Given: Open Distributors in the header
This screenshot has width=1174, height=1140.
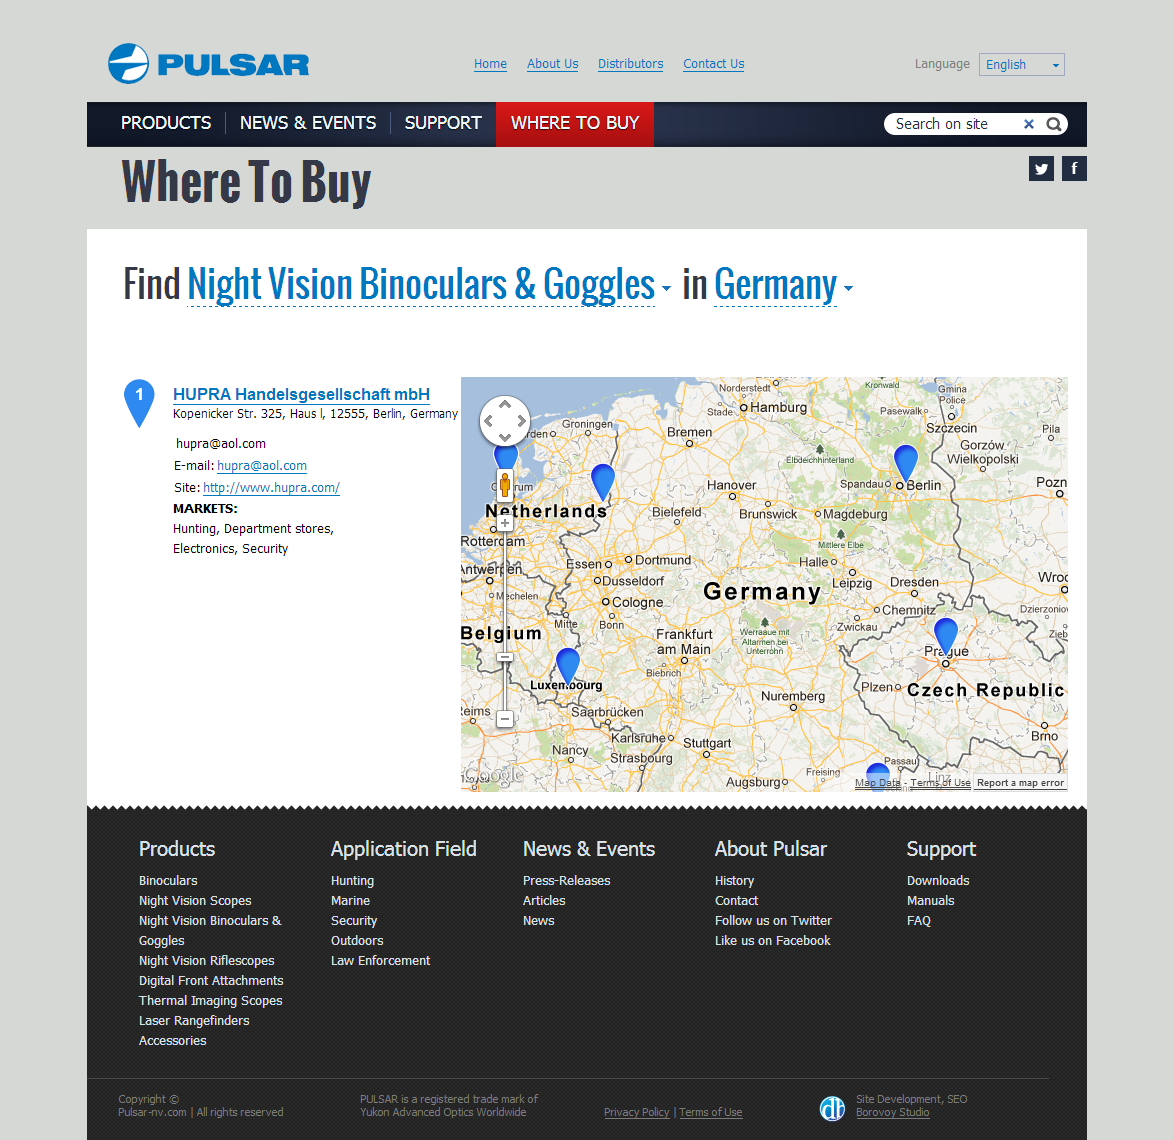Looking at the screenshot, I should click(x=630, y=64).
